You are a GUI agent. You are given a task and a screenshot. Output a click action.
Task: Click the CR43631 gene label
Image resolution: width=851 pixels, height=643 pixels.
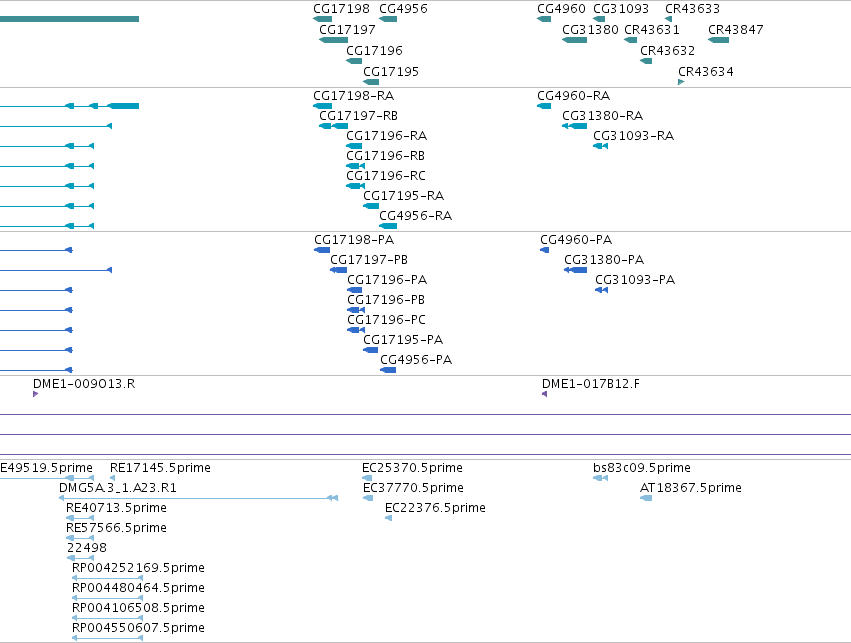click(x=652, y=30)
